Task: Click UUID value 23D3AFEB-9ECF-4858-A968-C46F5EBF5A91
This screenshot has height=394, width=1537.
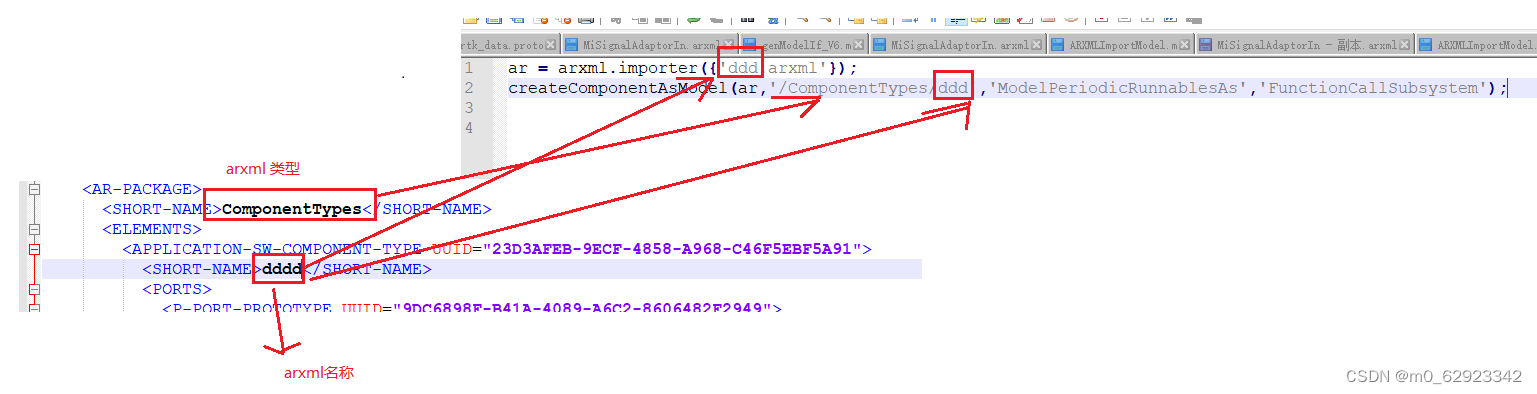Action: (x=673, y=249)
